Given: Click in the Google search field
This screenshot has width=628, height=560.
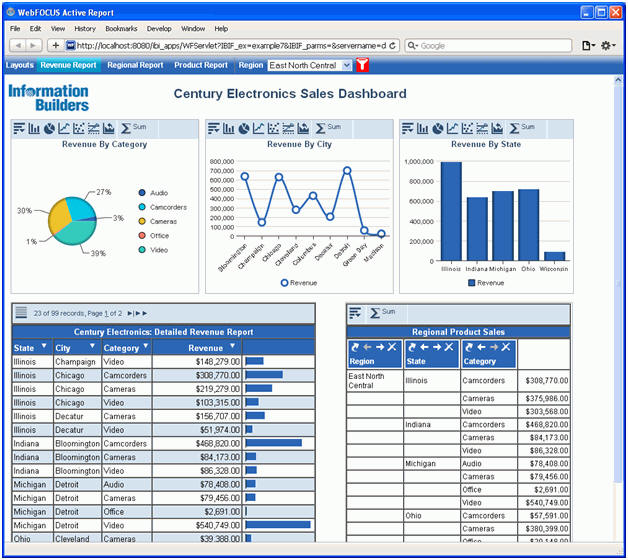Looking at the screenshot, I should pyautogui.click(x=488, y=46).
